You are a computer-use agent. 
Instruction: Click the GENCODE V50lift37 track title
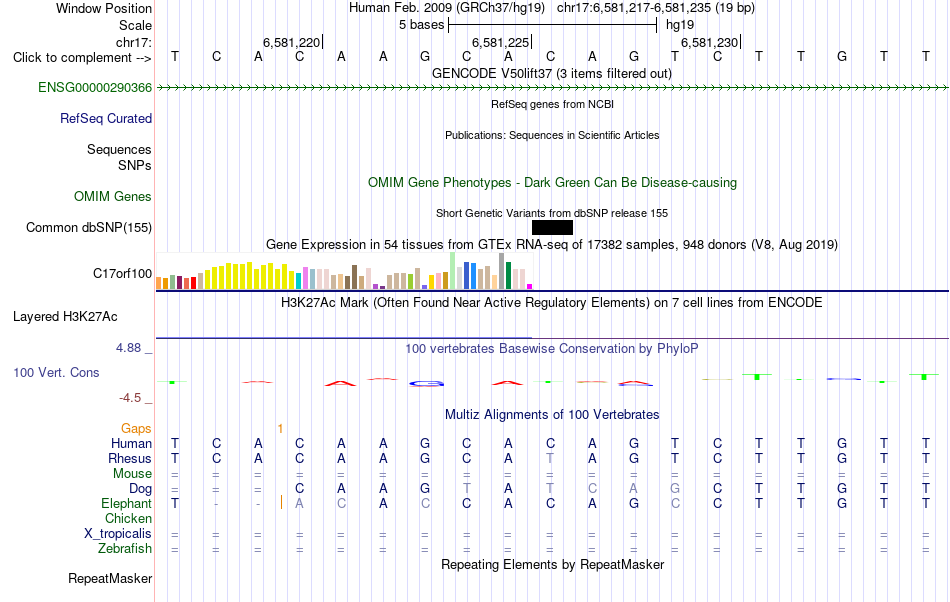552,74
